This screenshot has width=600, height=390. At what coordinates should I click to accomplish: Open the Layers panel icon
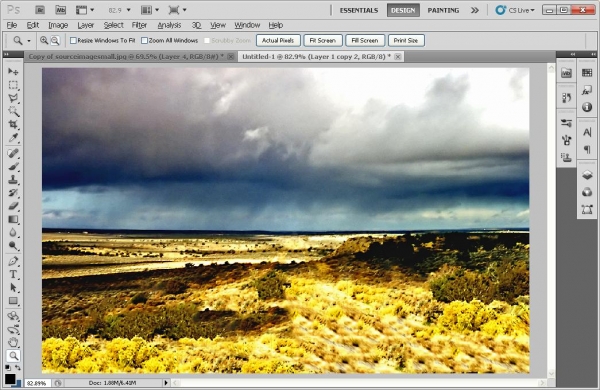point(587,175)
